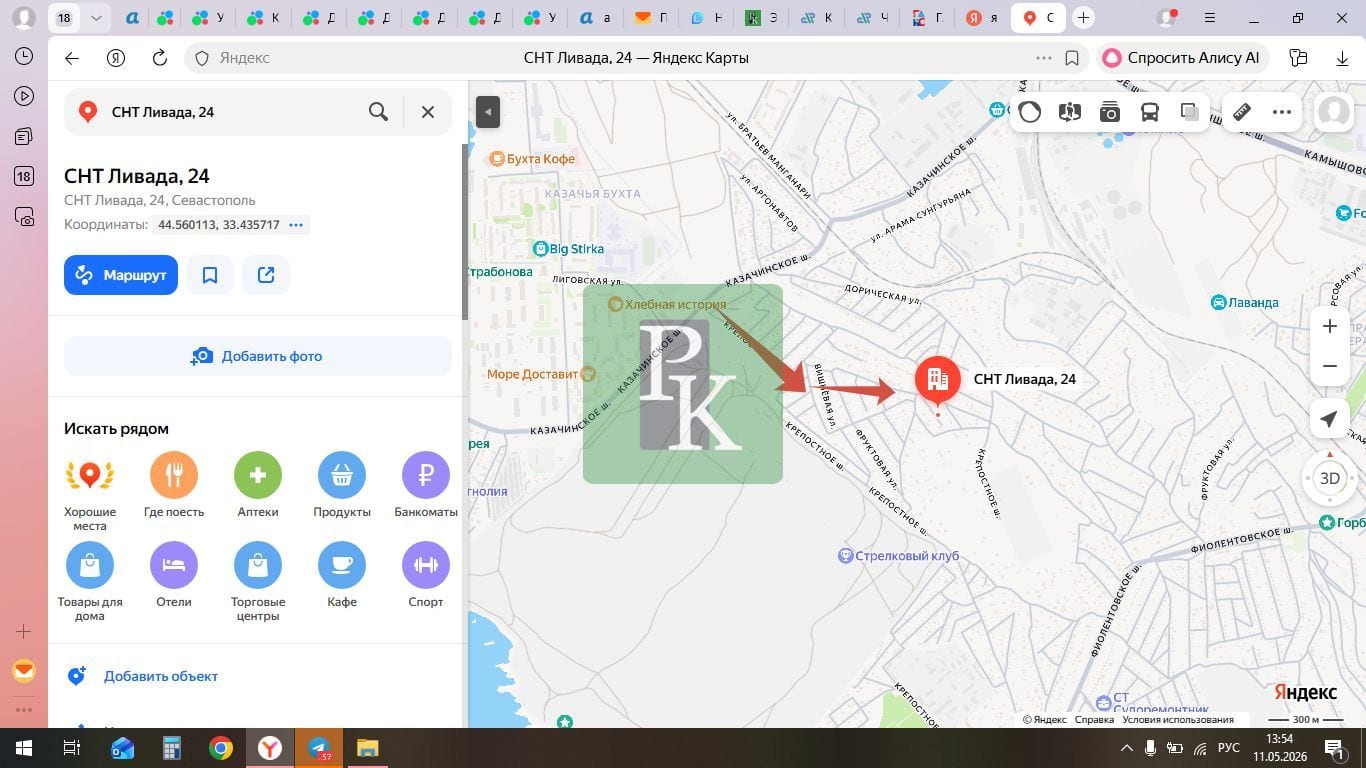Open browser history in the sidebar
The image size is (1366, 768).
click(x=24, y=57)
